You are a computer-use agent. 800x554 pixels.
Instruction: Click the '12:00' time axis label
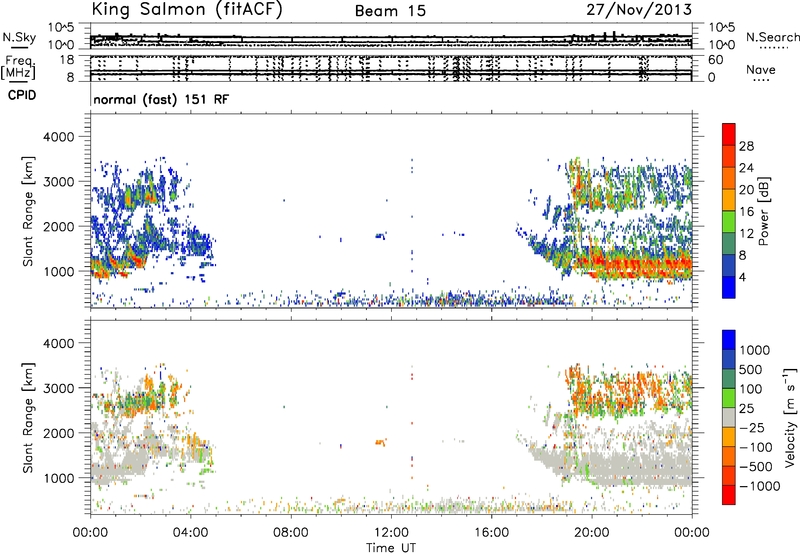391,533
